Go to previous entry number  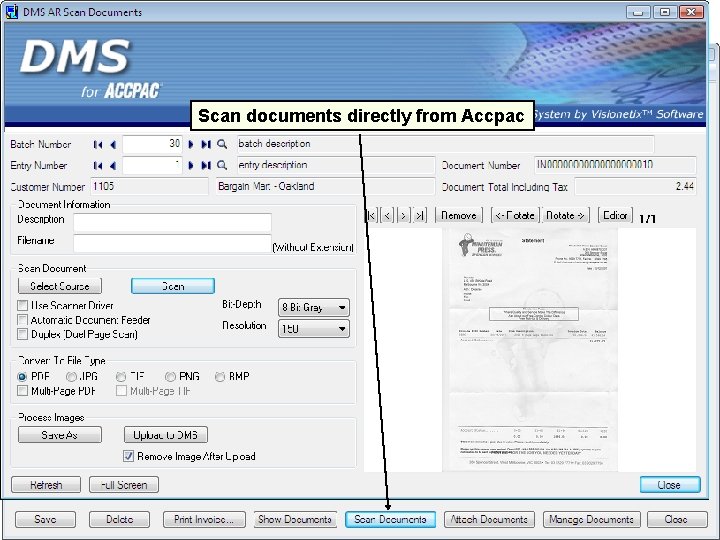112,165
